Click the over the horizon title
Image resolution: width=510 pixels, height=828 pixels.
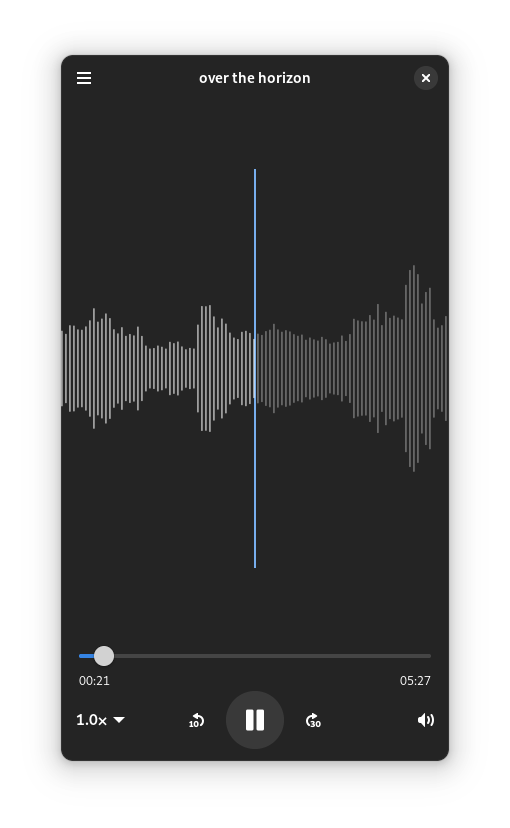254,78
